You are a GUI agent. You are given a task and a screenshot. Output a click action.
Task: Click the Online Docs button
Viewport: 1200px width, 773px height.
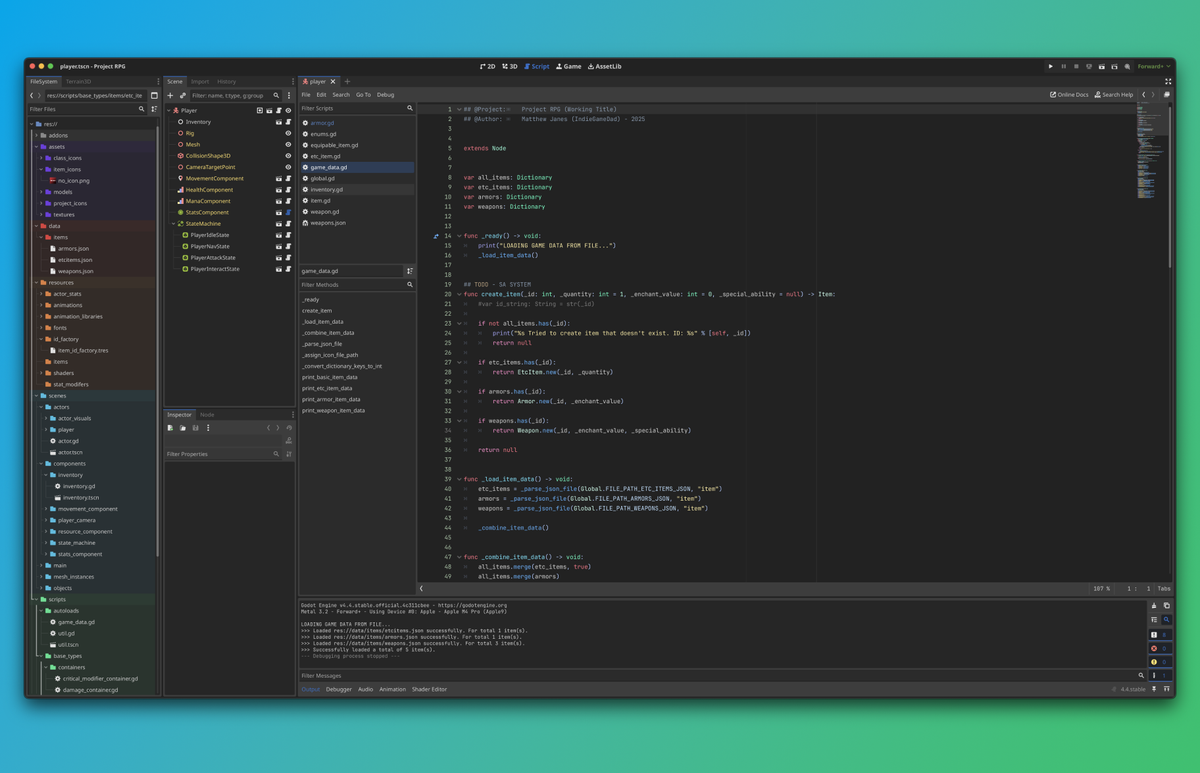[x=1069, y=95]
